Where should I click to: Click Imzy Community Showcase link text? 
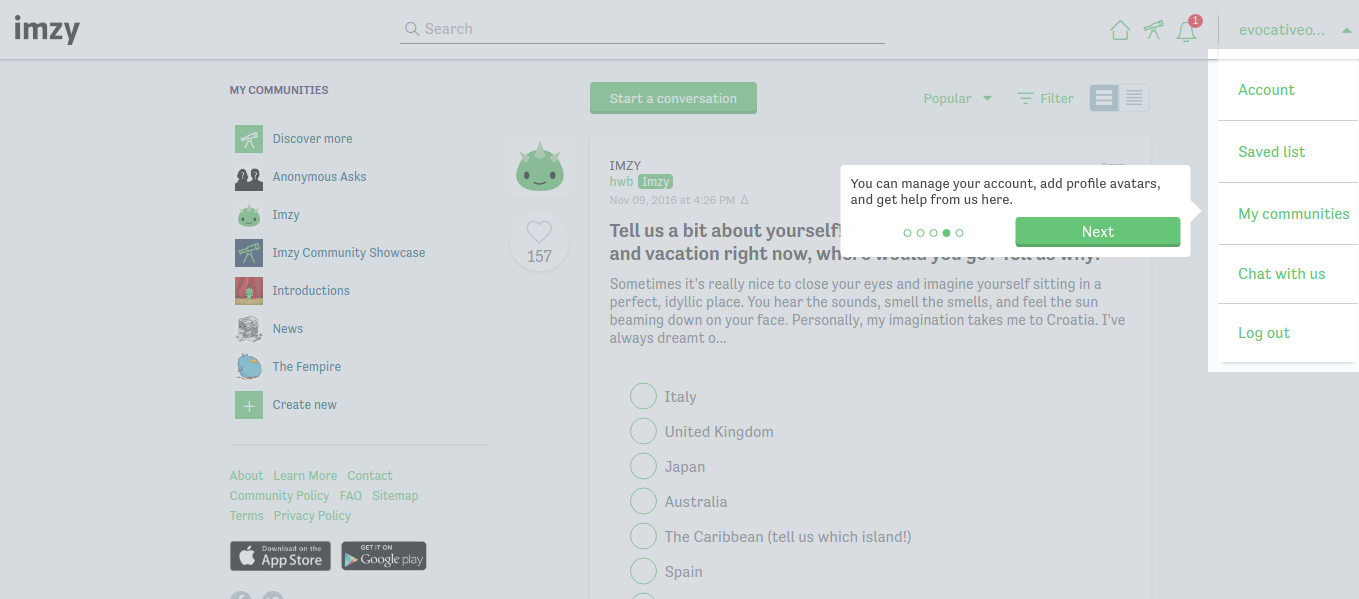349,253
